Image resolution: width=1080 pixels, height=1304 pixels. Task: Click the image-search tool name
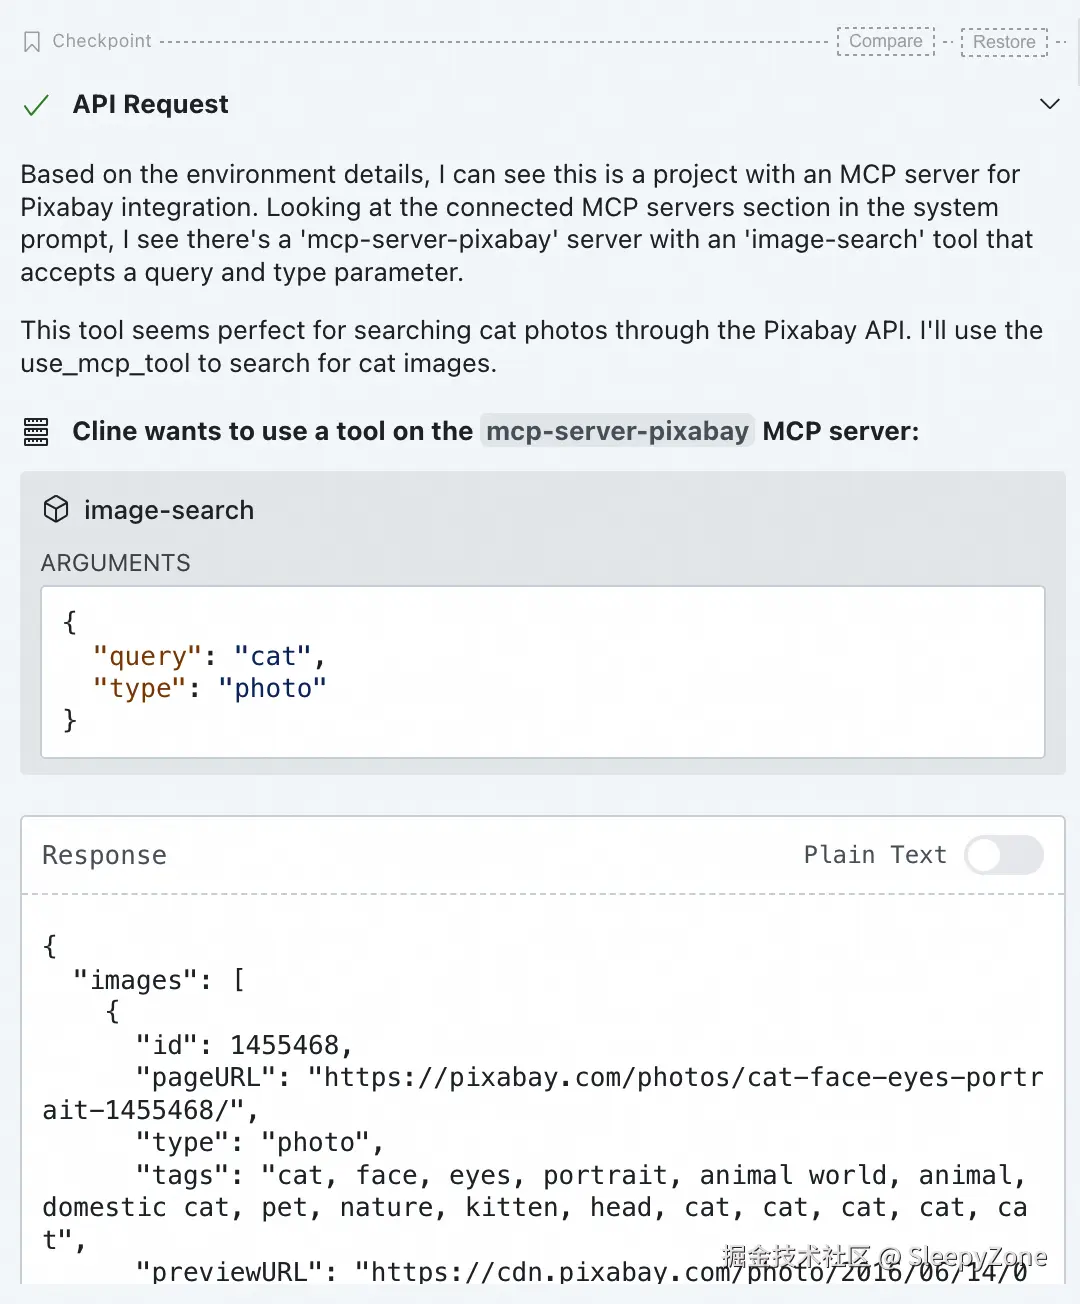point(169,510)
